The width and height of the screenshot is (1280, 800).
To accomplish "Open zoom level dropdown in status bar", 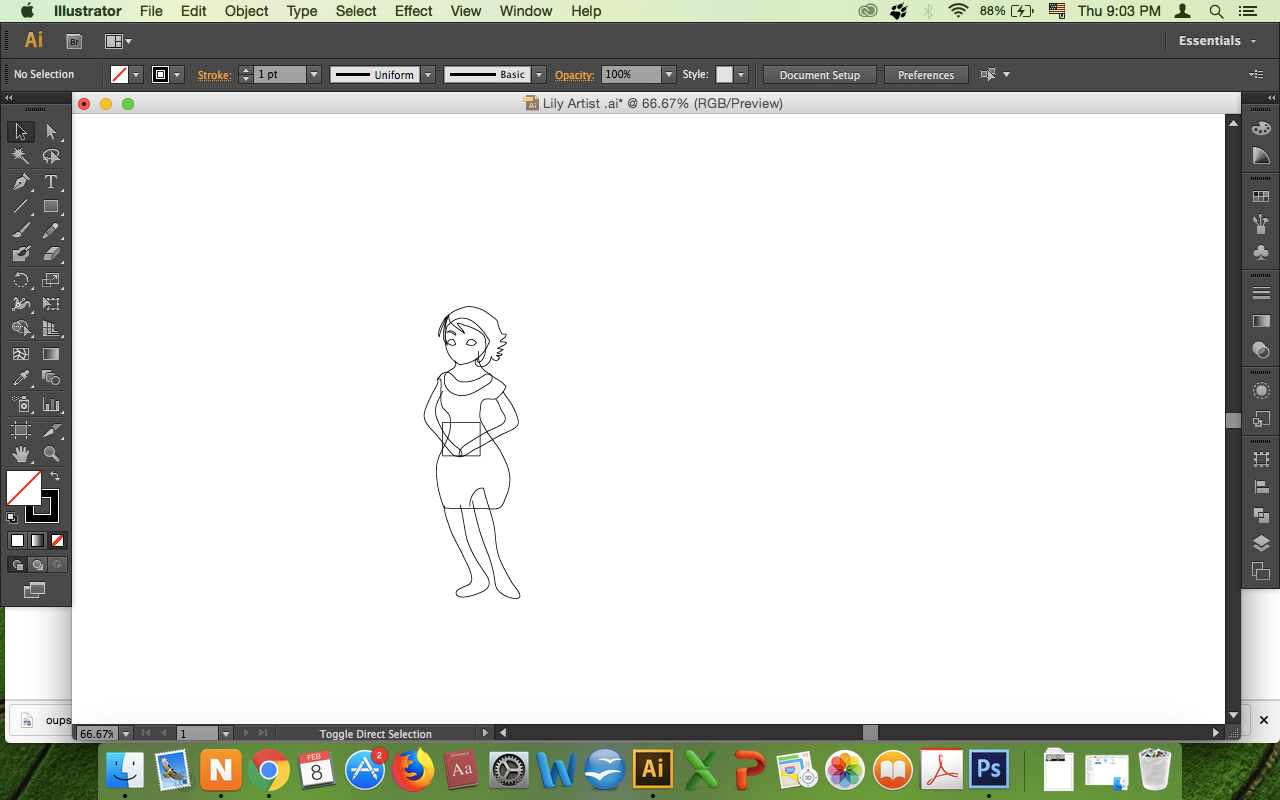I will coord(126,734).
